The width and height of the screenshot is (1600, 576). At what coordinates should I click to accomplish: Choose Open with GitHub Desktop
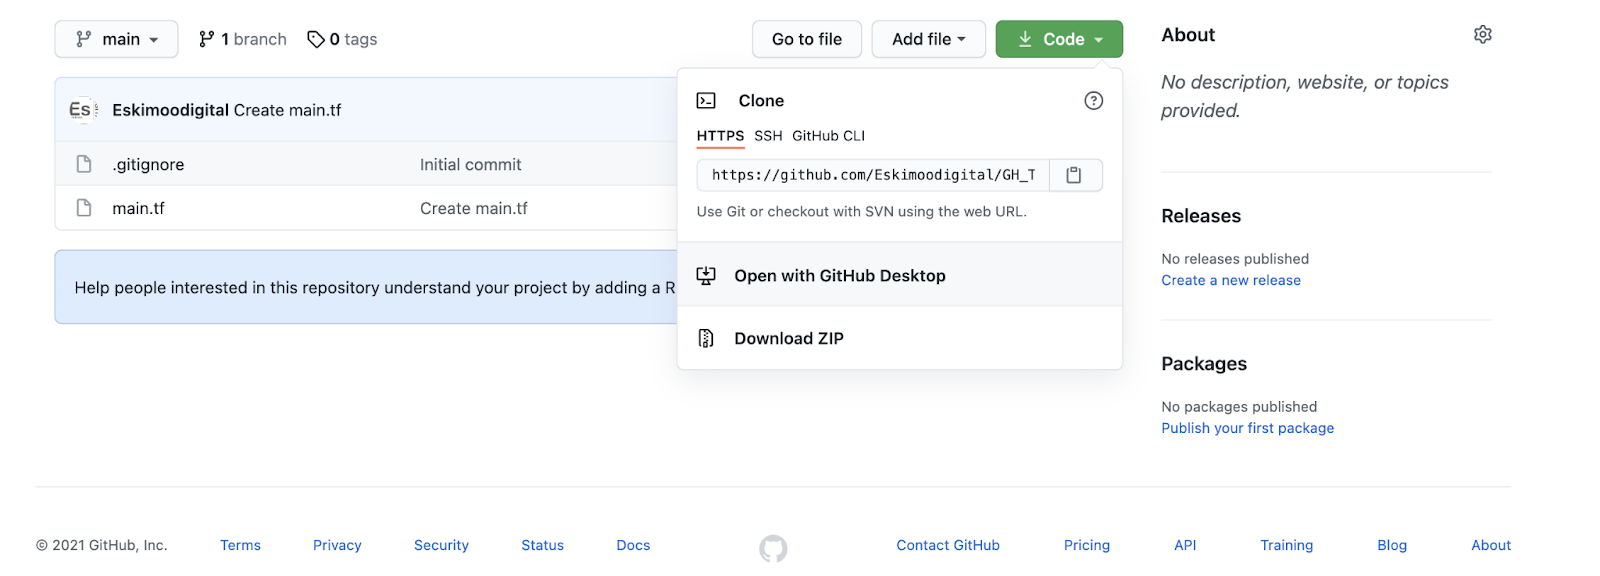coord(899,275)
